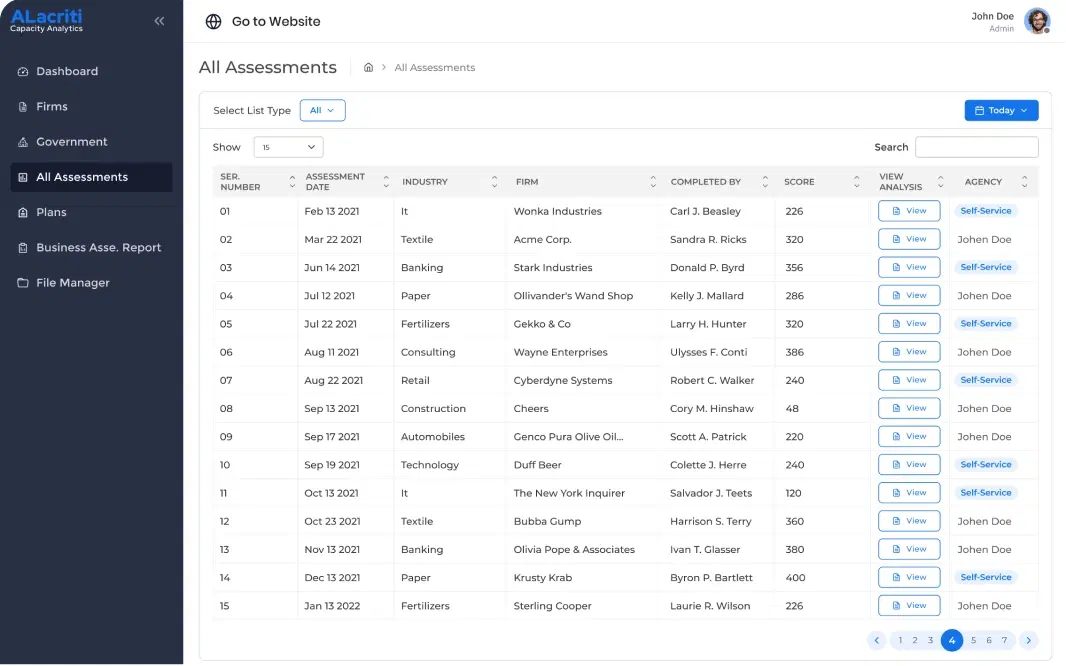This screenshot has width=1066, height=666.
Task: Collapse the sidebar with double chevron icon
Action: tap(159, 21)
